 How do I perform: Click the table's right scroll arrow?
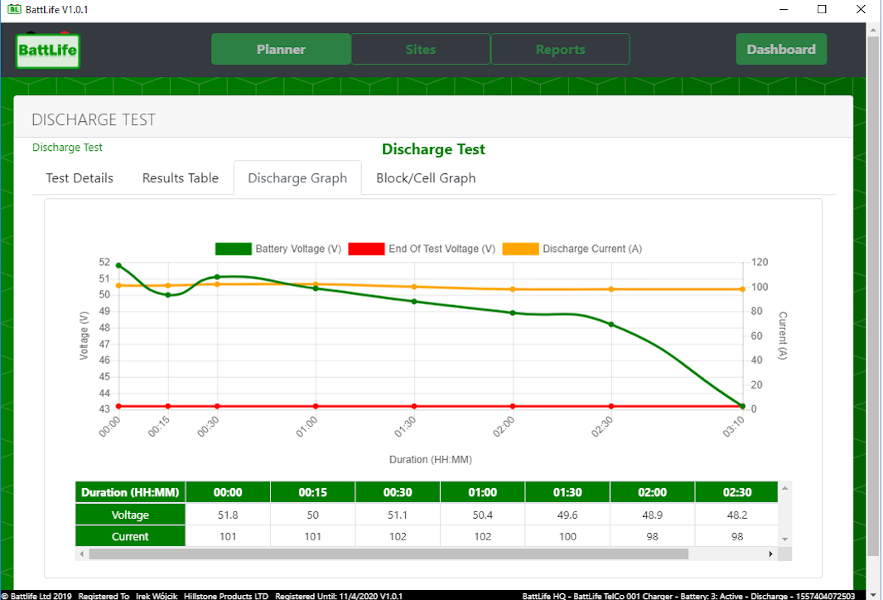coord(770,554)
